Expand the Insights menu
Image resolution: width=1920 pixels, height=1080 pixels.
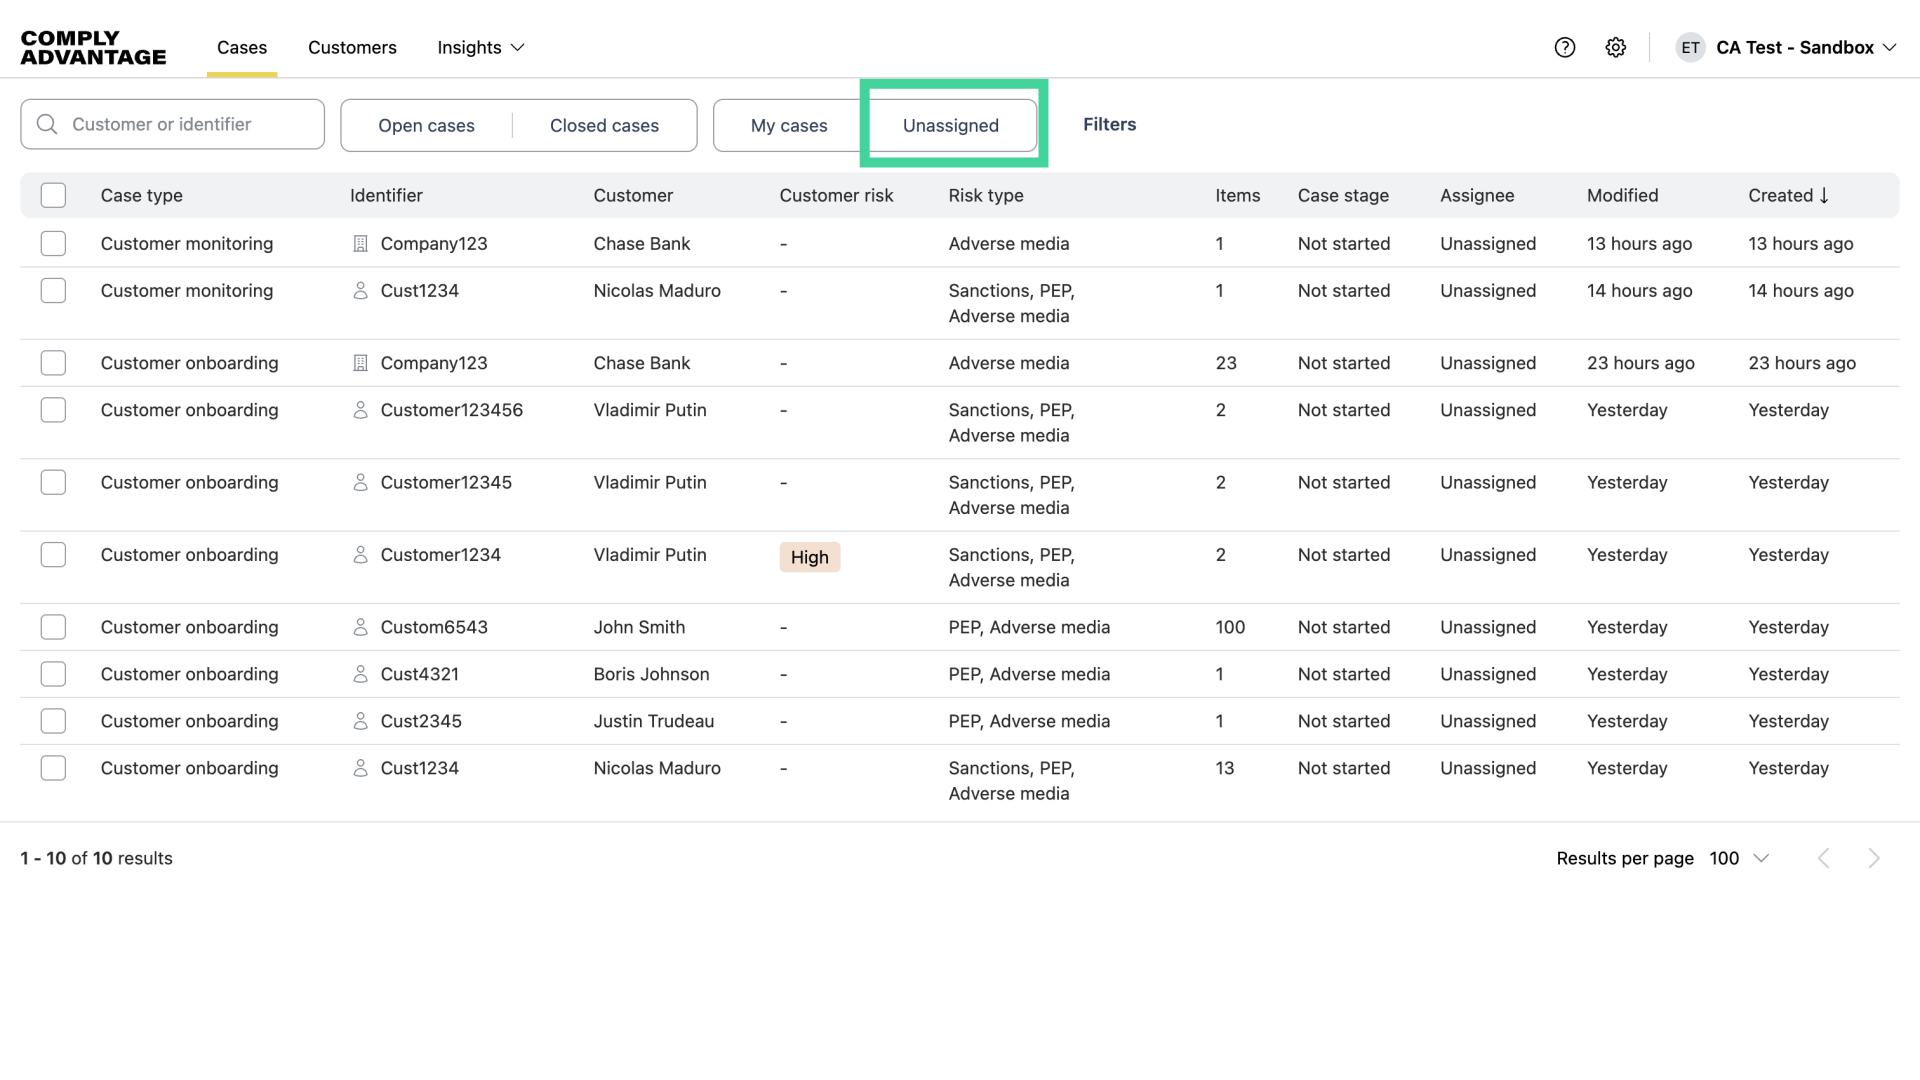coord(480,47)
